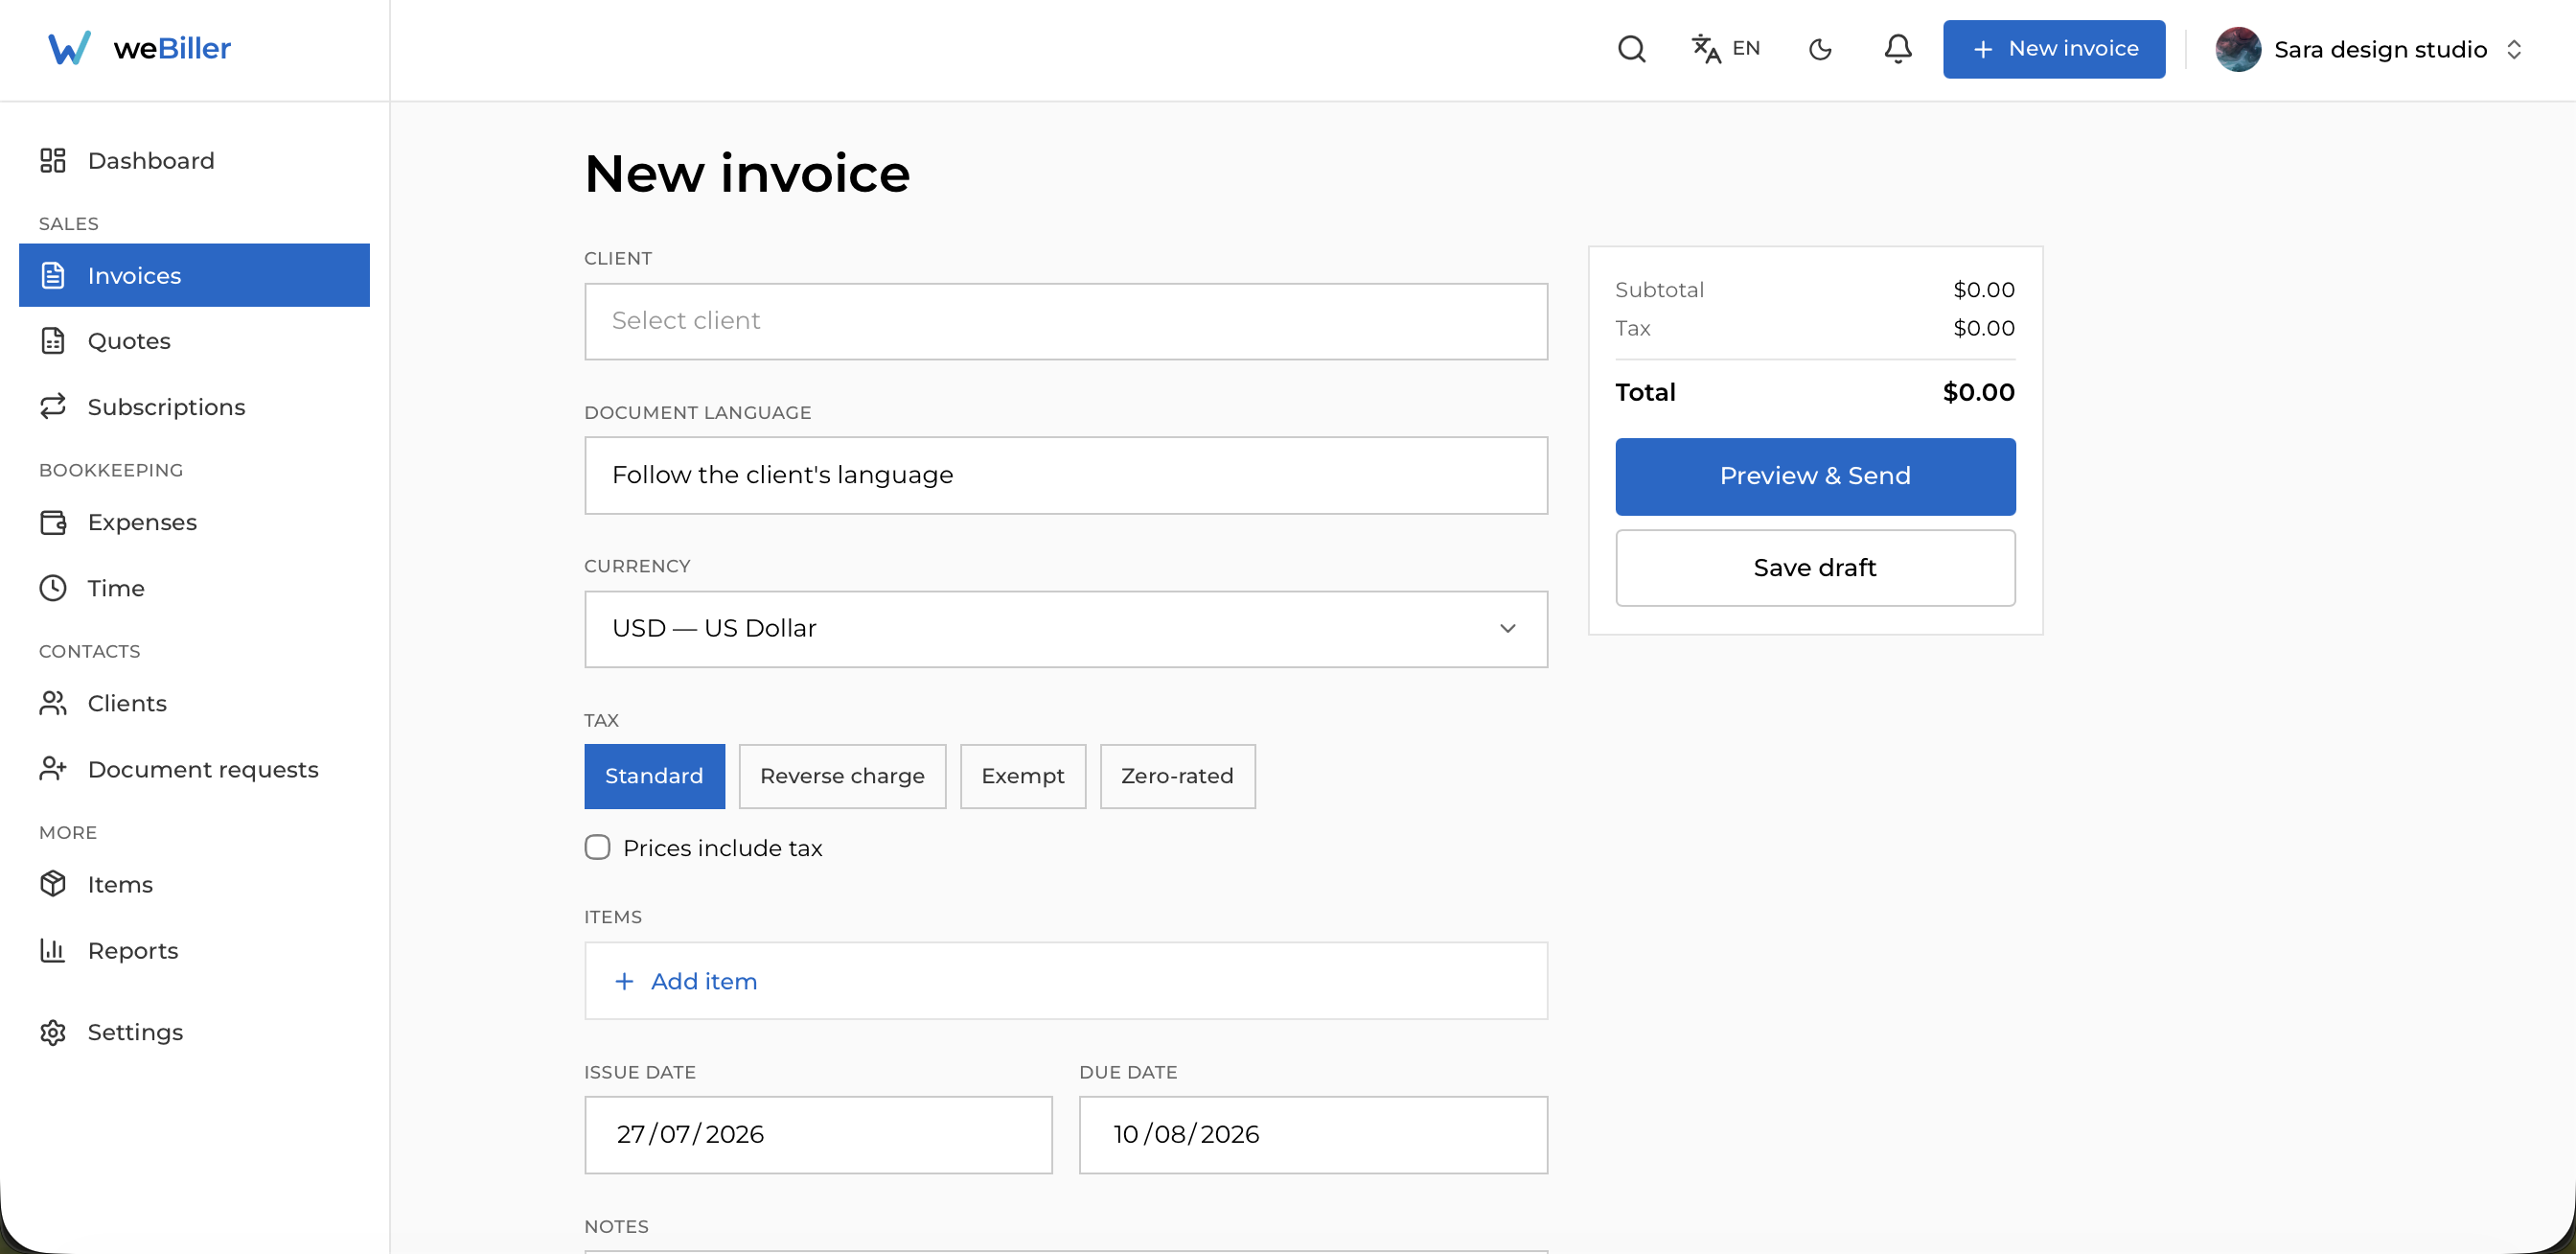This screenshot has width=2576, height=1254.
Task: Click the Items box icon
Action: coord(53,884)
